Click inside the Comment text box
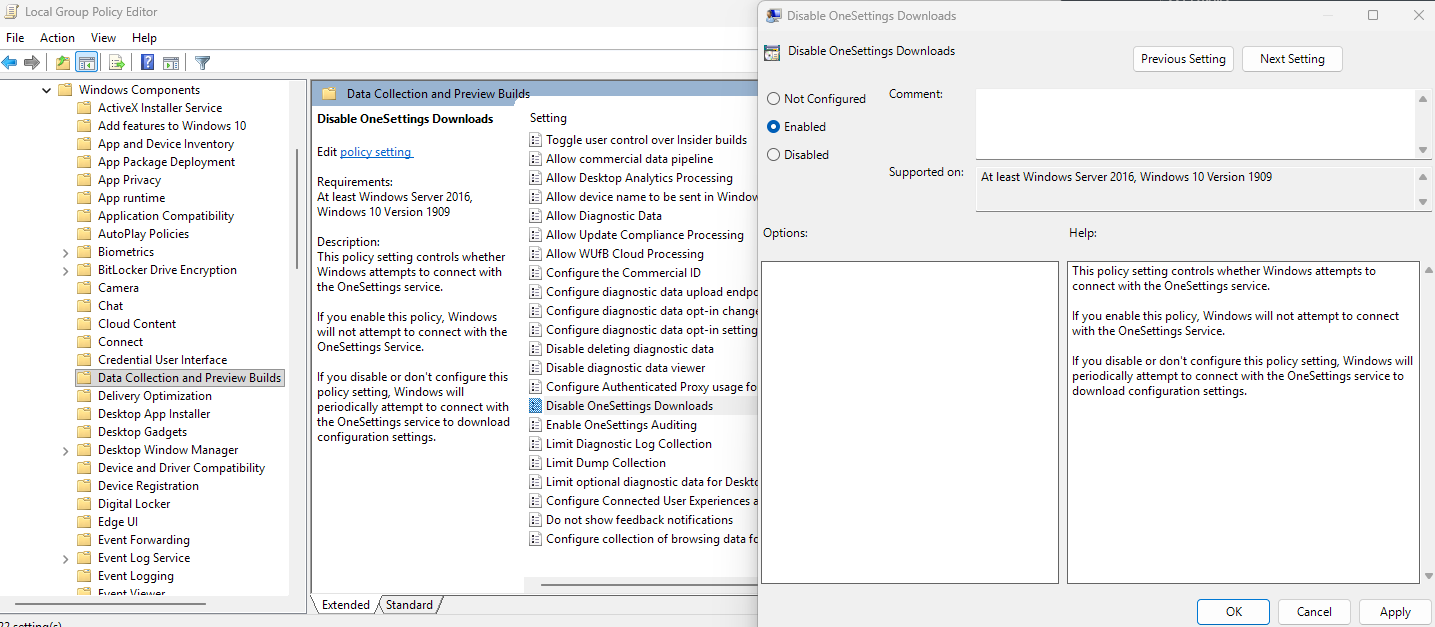1435x627 pixels. pyautogui.click(x=1195, y=124)
